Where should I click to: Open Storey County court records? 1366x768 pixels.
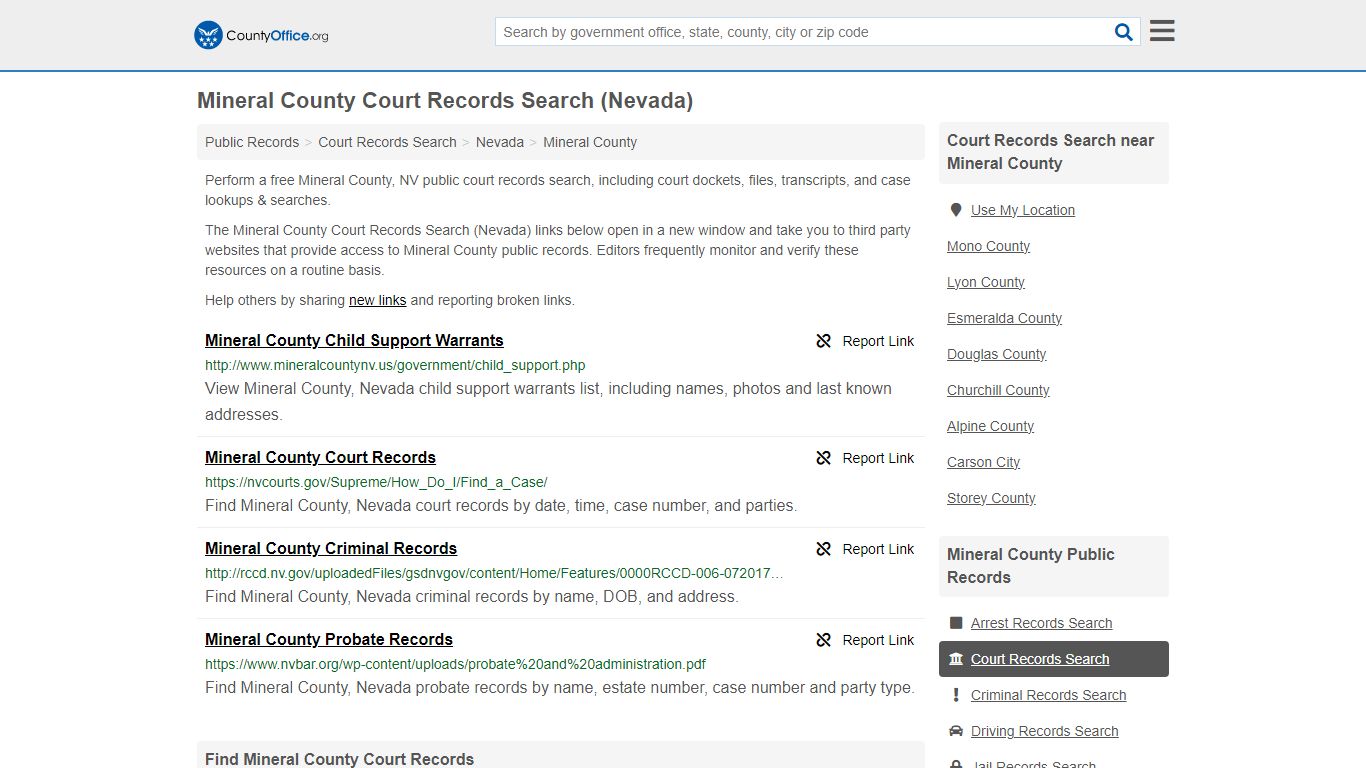pos(991,498)
